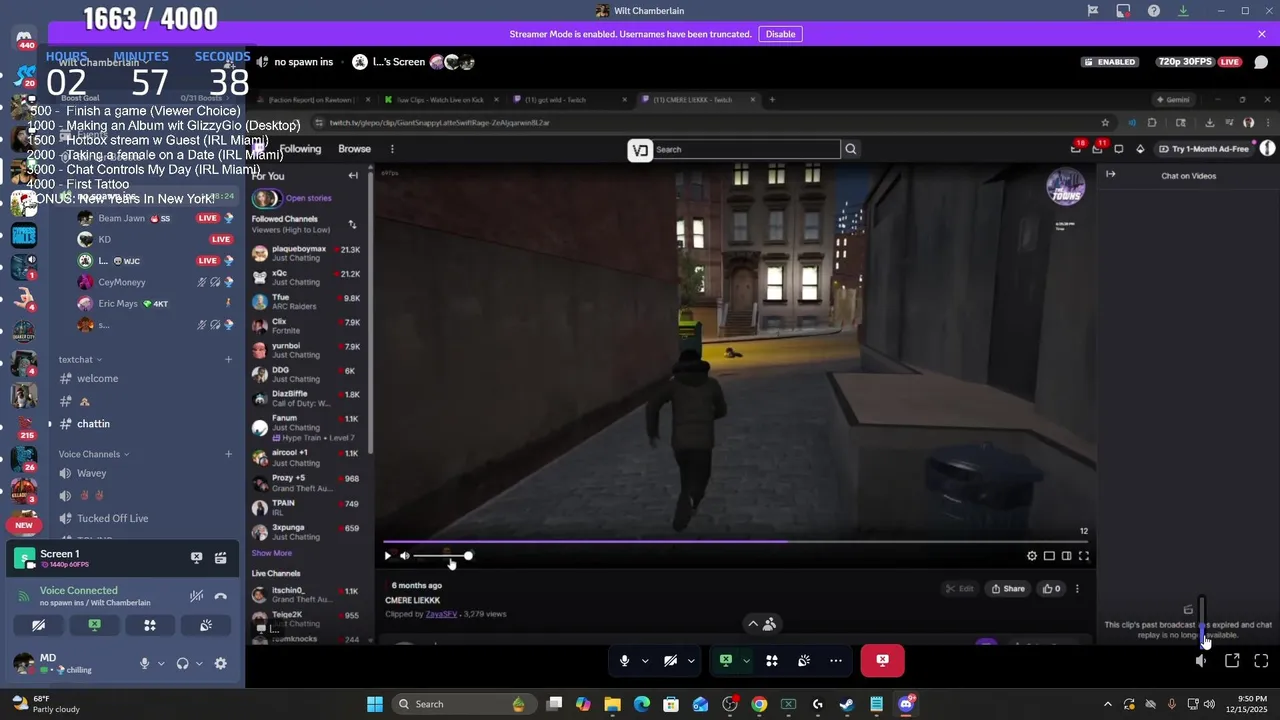Select CeyMoney in the voice channel list
The image size is (1280, 720).
pos(155,283)
